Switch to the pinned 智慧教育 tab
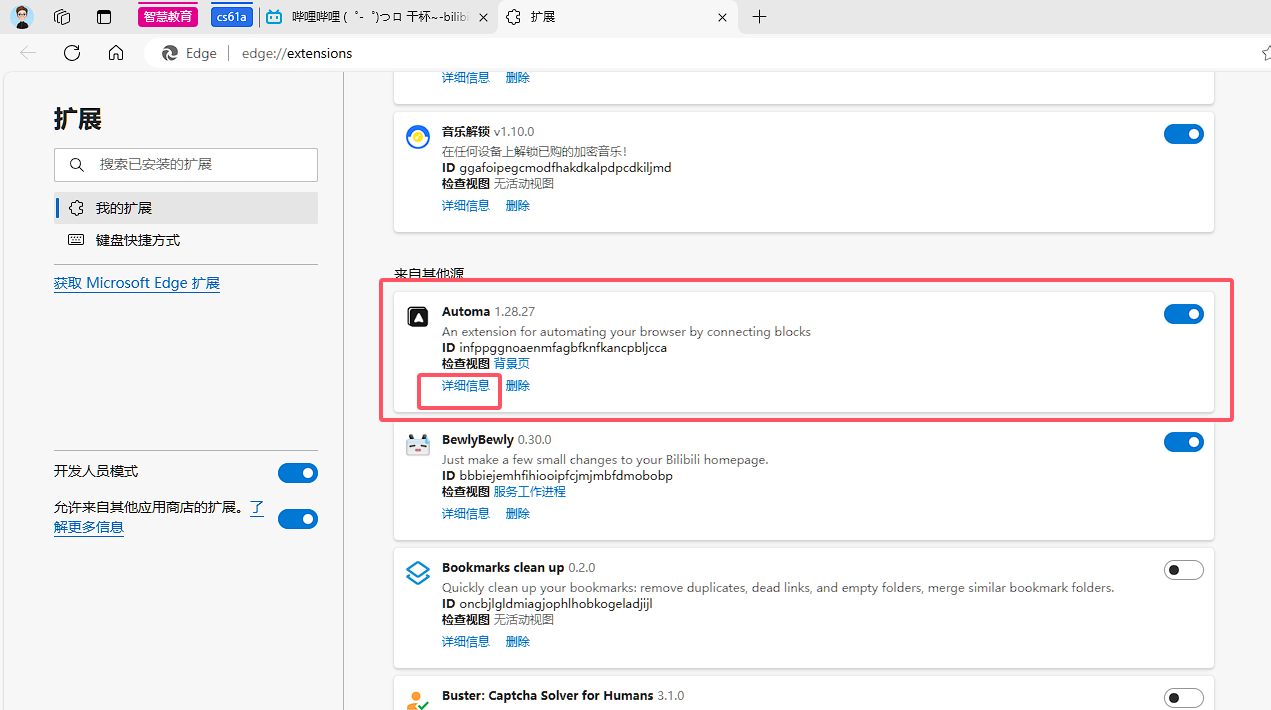This screenshot has height=710, width=1271. pyautogui.click(x=168, y=17)
